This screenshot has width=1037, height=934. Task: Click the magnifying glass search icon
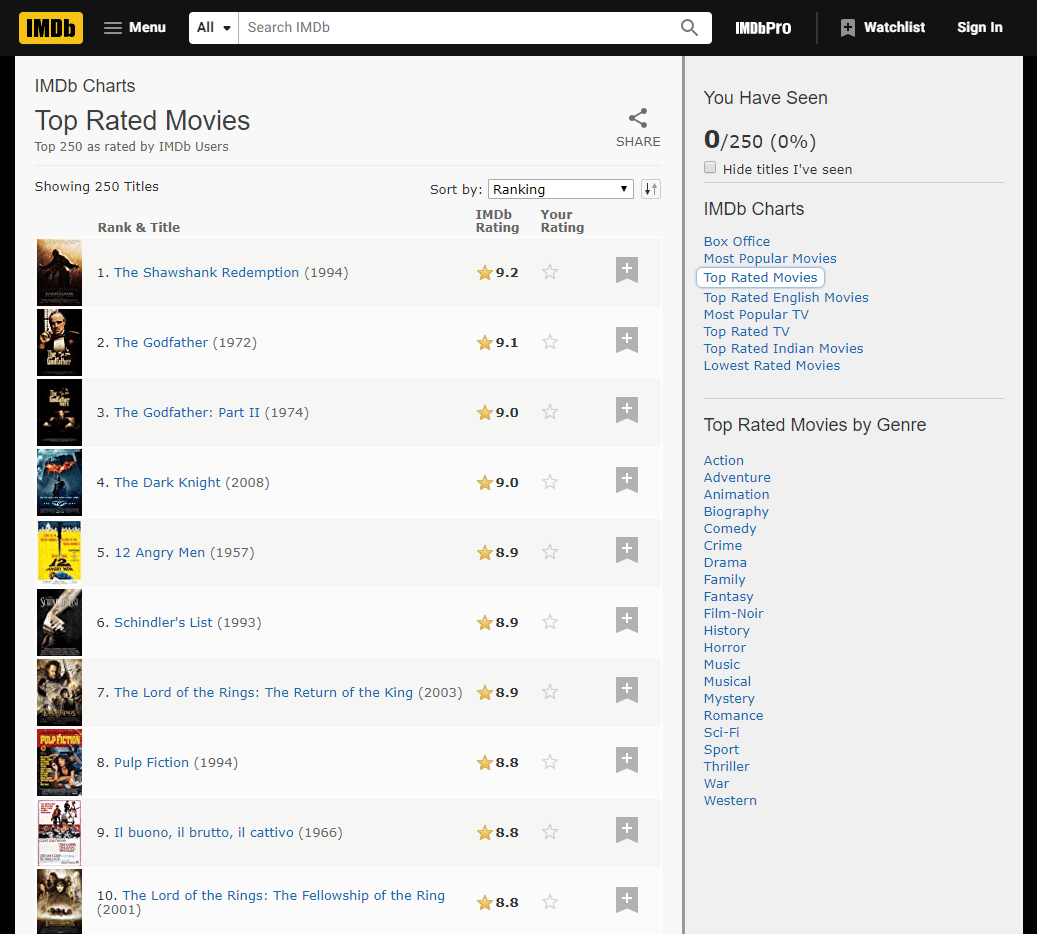(x=689, y=28)
